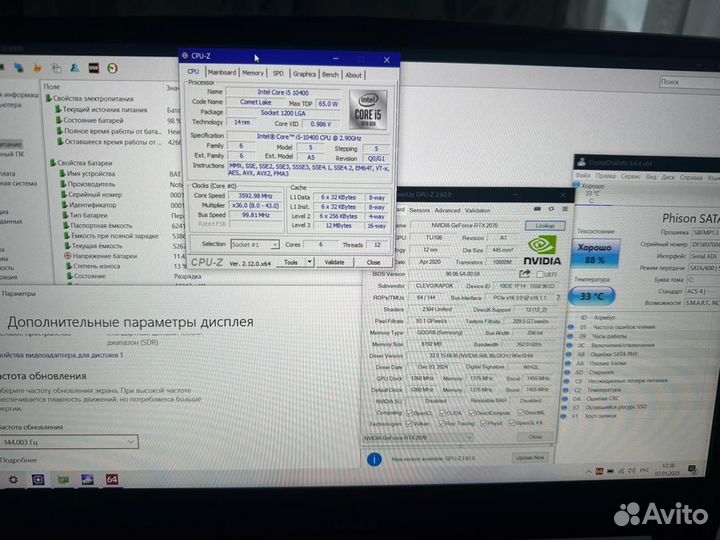The height and width of the screenshot is (540, 720).
Task: Open the Graphics tab in CPU-Z
Action: point(304,74)
